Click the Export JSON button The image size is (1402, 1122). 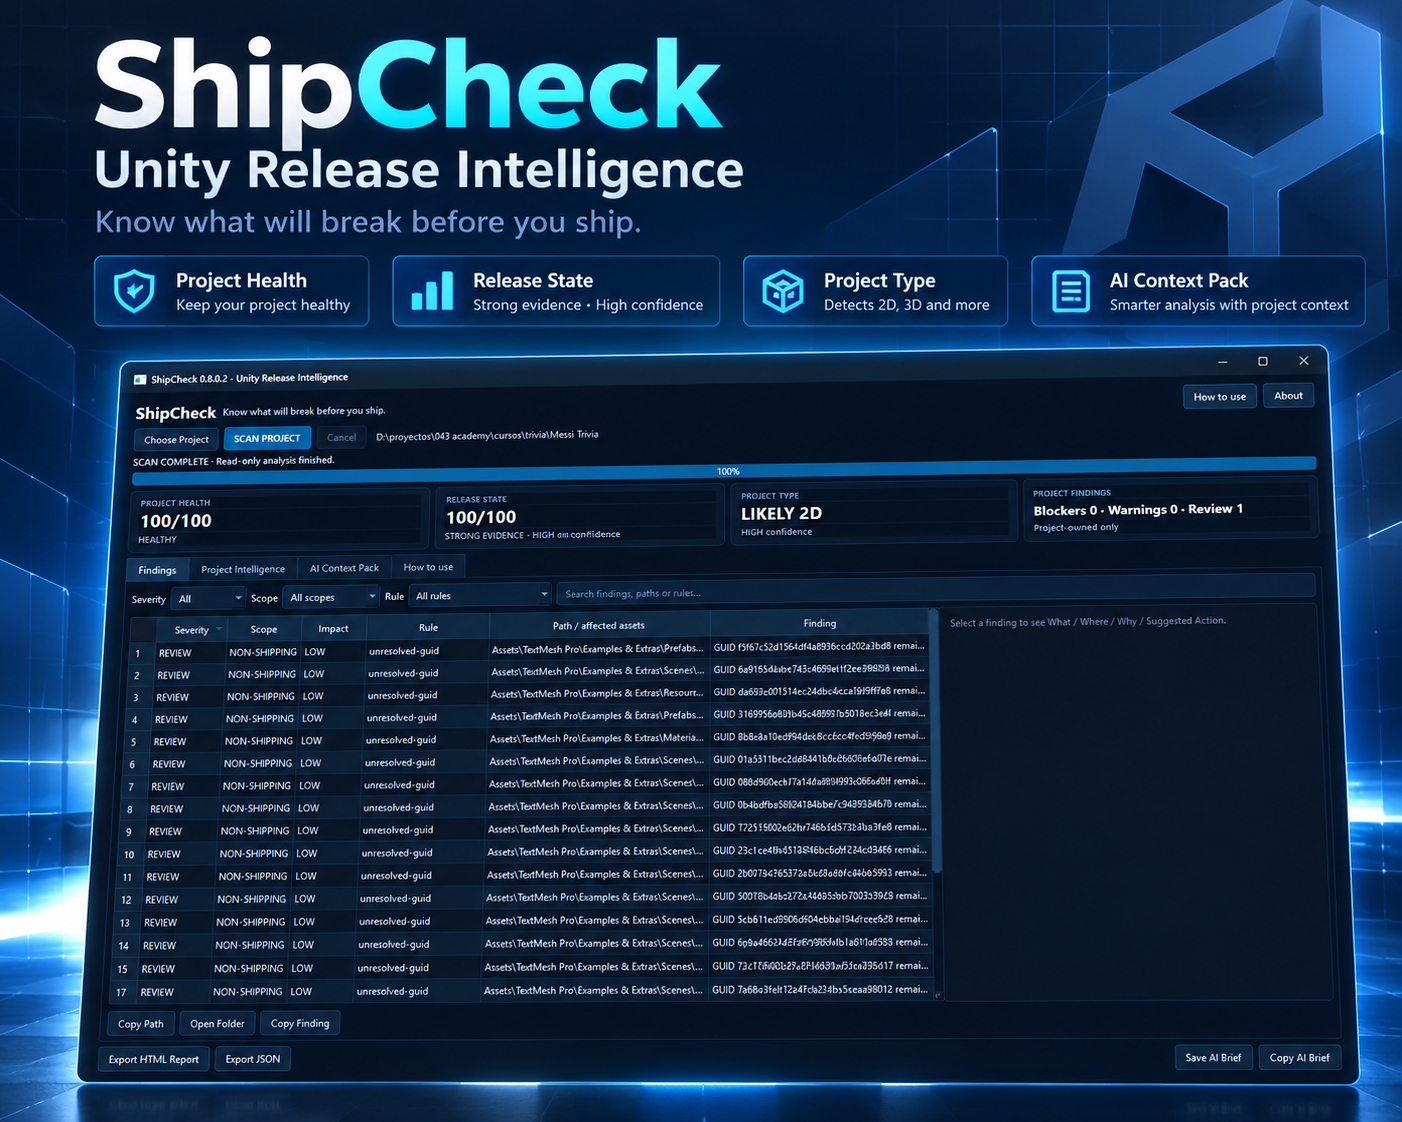pos(253,1059)
